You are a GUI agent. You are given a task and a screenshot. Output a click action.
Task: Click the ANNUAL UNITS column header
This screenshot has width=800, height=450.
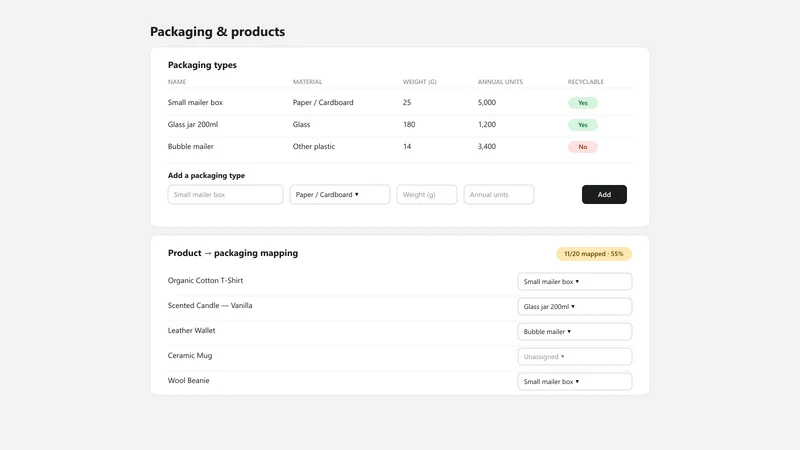point(501,82)
